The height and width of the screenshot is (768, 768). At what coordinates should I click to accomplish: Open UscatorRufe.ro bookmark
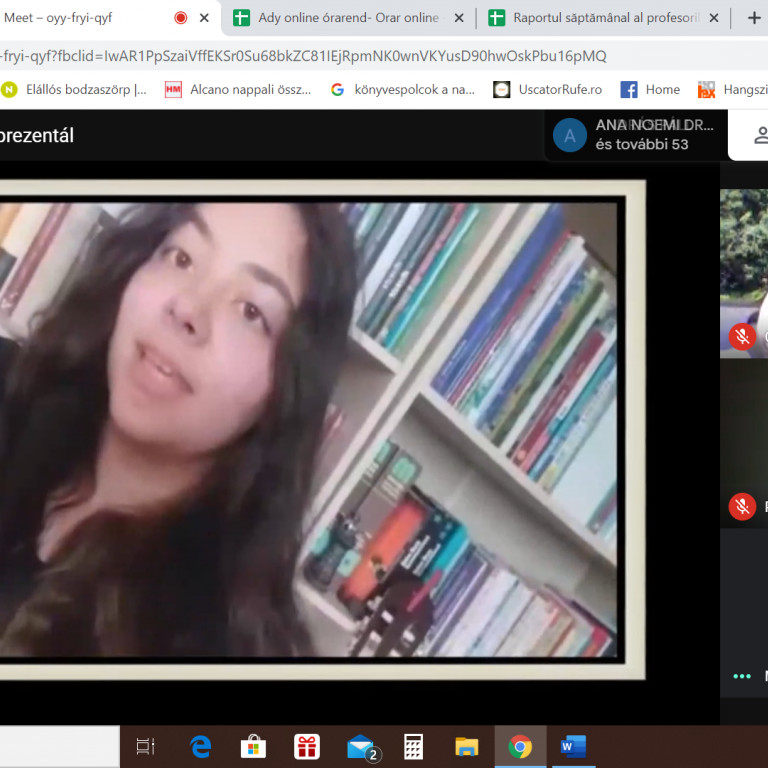pyautogui.click(x=548, y=89)
